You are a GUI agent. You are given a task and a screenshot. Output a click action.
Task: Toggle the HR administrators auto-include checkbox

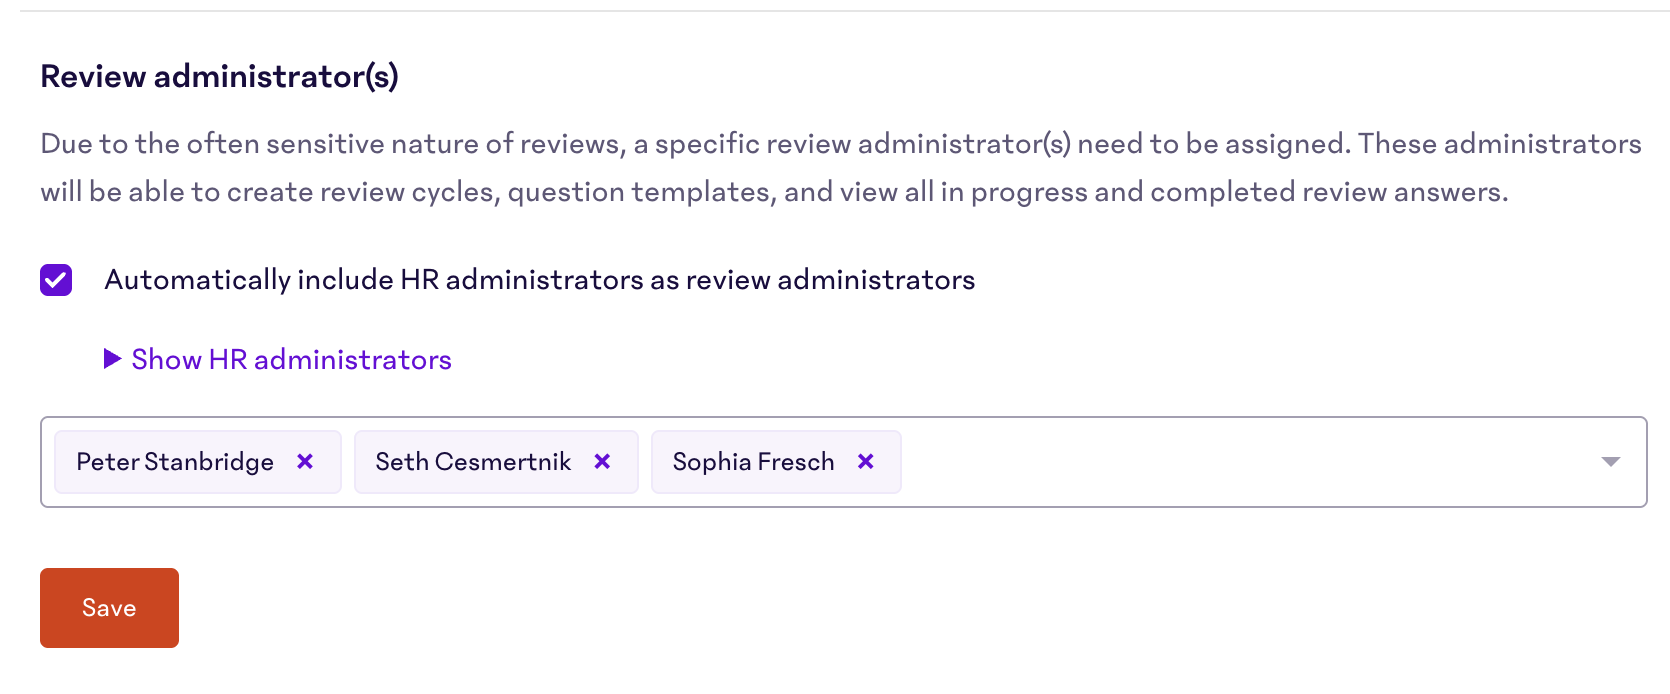pos(56,280)
